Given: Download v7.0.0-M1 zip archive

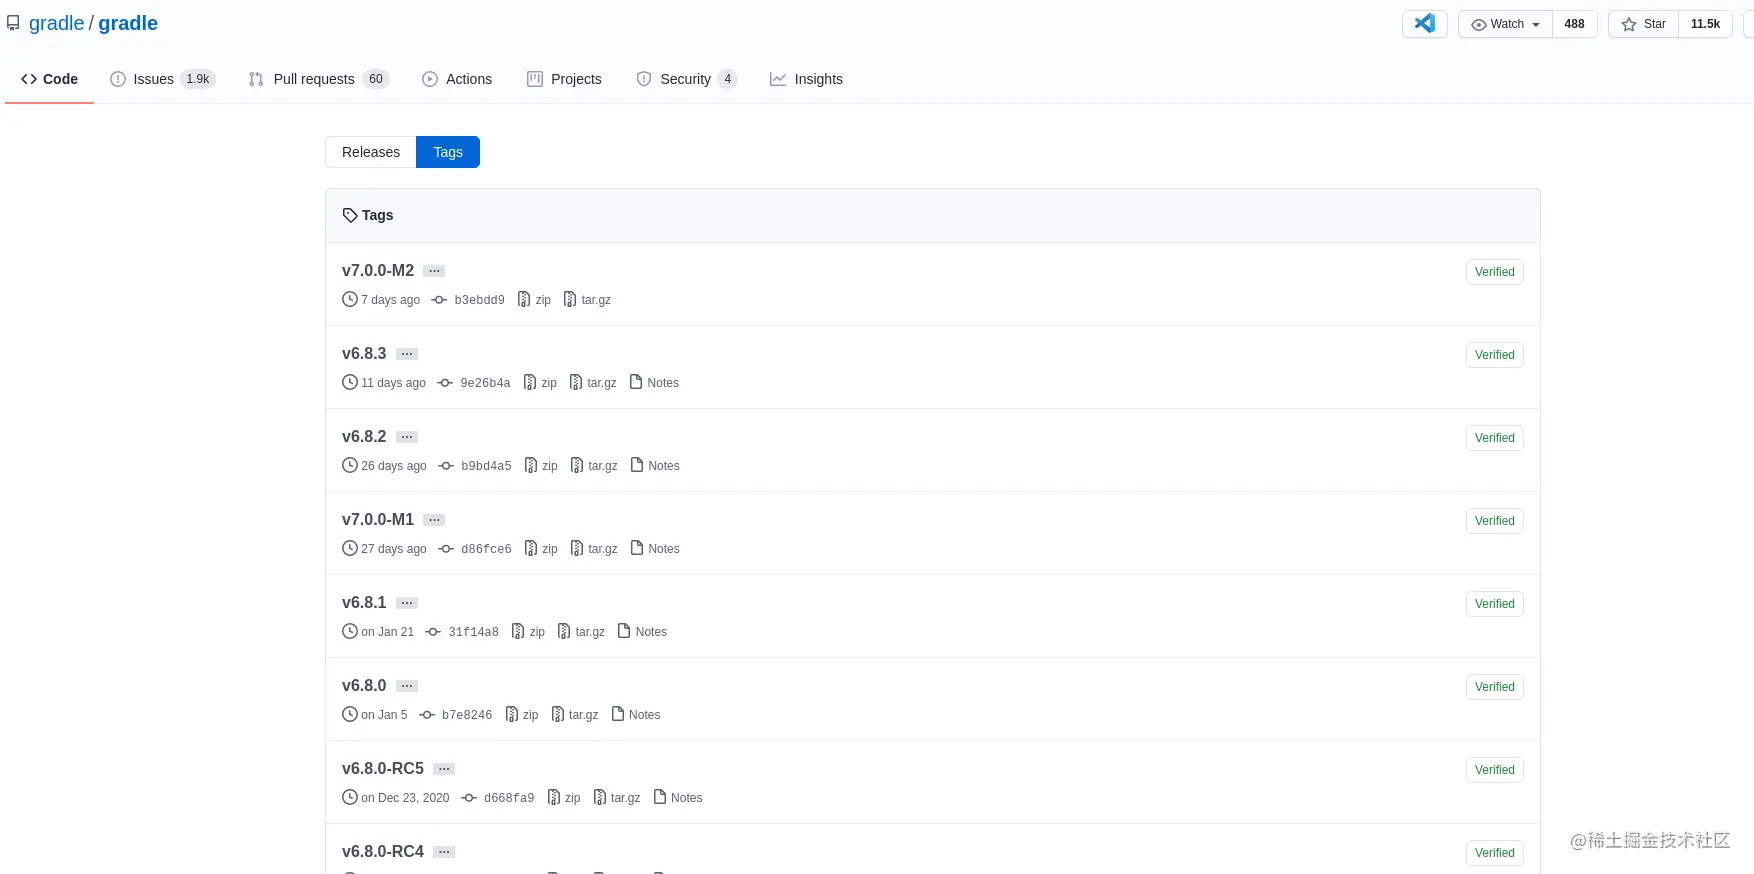Looking at the screenshot, I should pyautogui.click(x=541, y=549).
